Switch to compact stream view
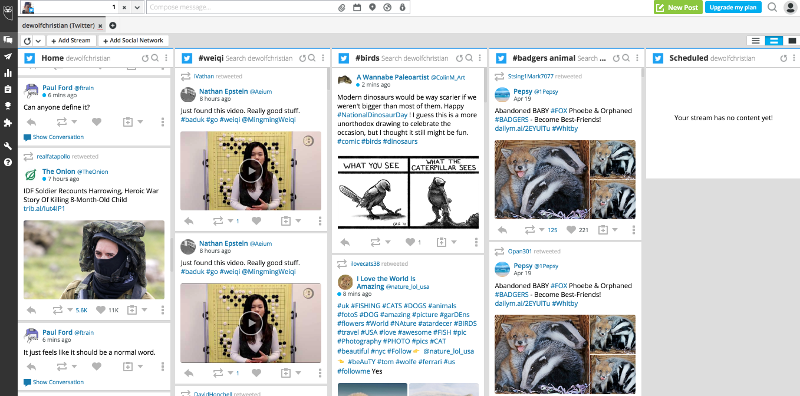Viewport: 800px width, 396px height. 756,41
